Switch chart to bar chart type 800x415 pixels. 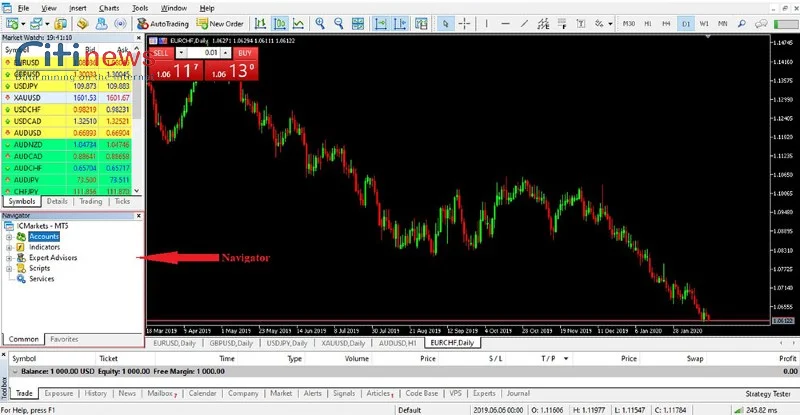click(x=260, y=23)
